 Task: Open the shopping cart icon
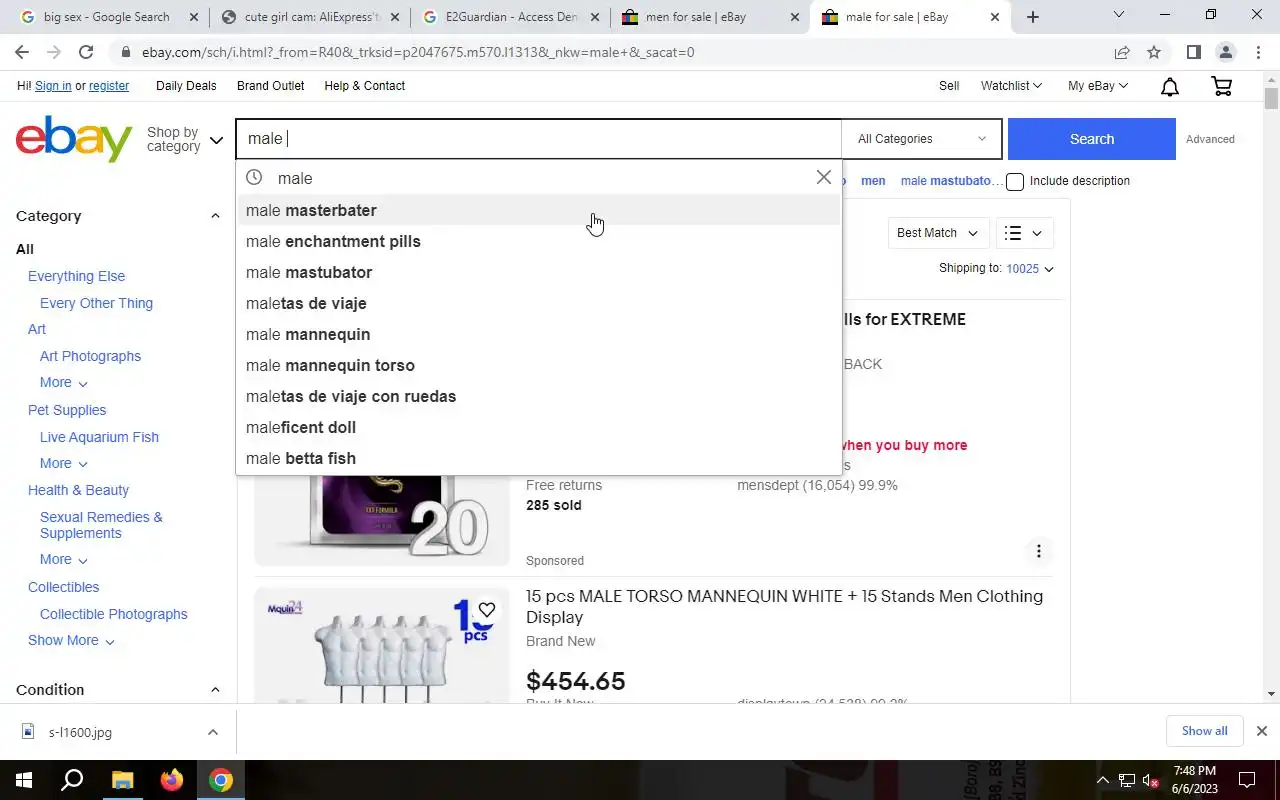pyautogui.click(x=1221, y=87)
